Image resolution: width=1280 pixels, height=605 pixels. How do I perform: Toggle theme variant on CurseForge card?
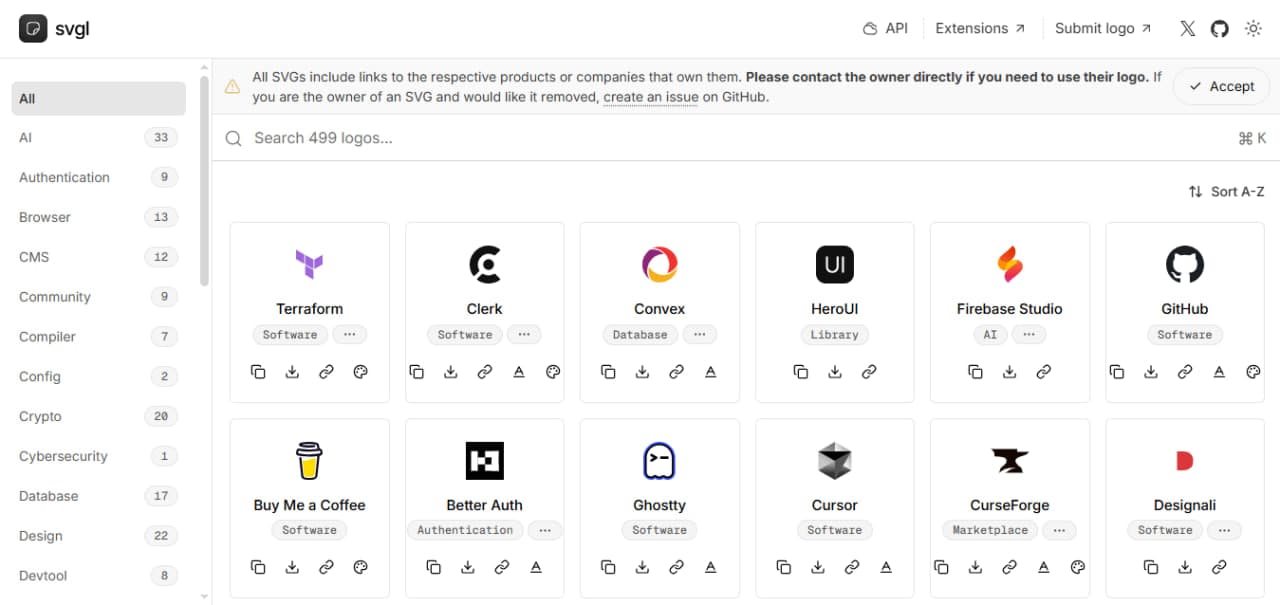(1078, 567)
